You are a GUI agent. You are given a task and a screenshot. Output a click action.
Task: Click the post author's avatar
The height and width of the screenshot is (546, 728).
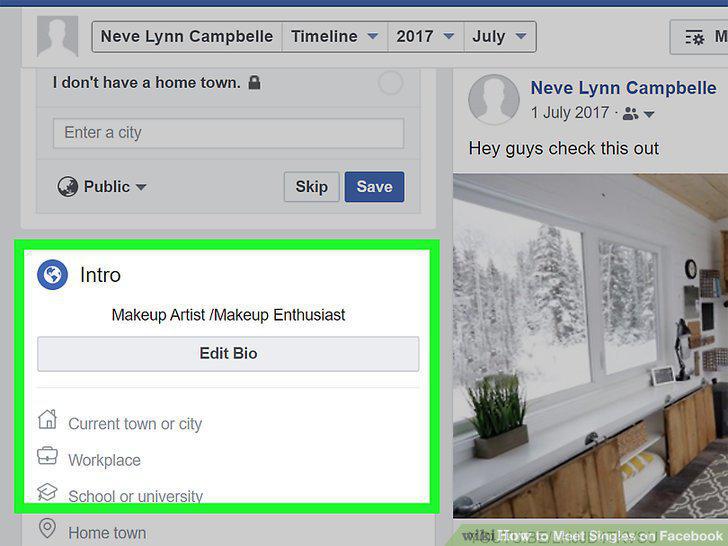tap(494, 100)
